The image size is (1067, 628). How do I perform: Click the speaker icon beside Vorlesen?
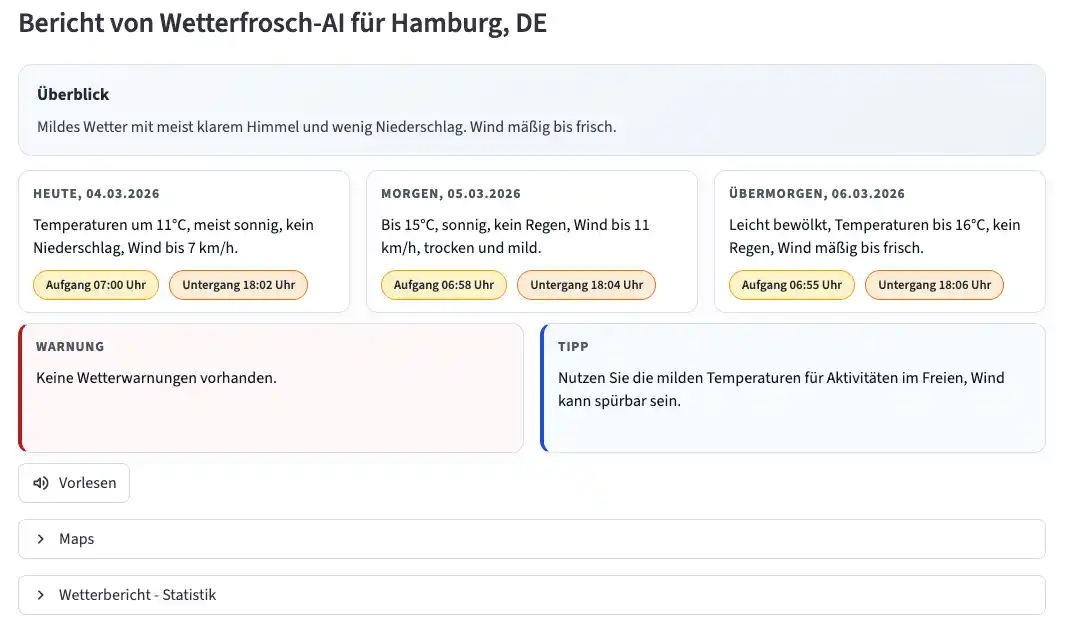tap(41, 483)
